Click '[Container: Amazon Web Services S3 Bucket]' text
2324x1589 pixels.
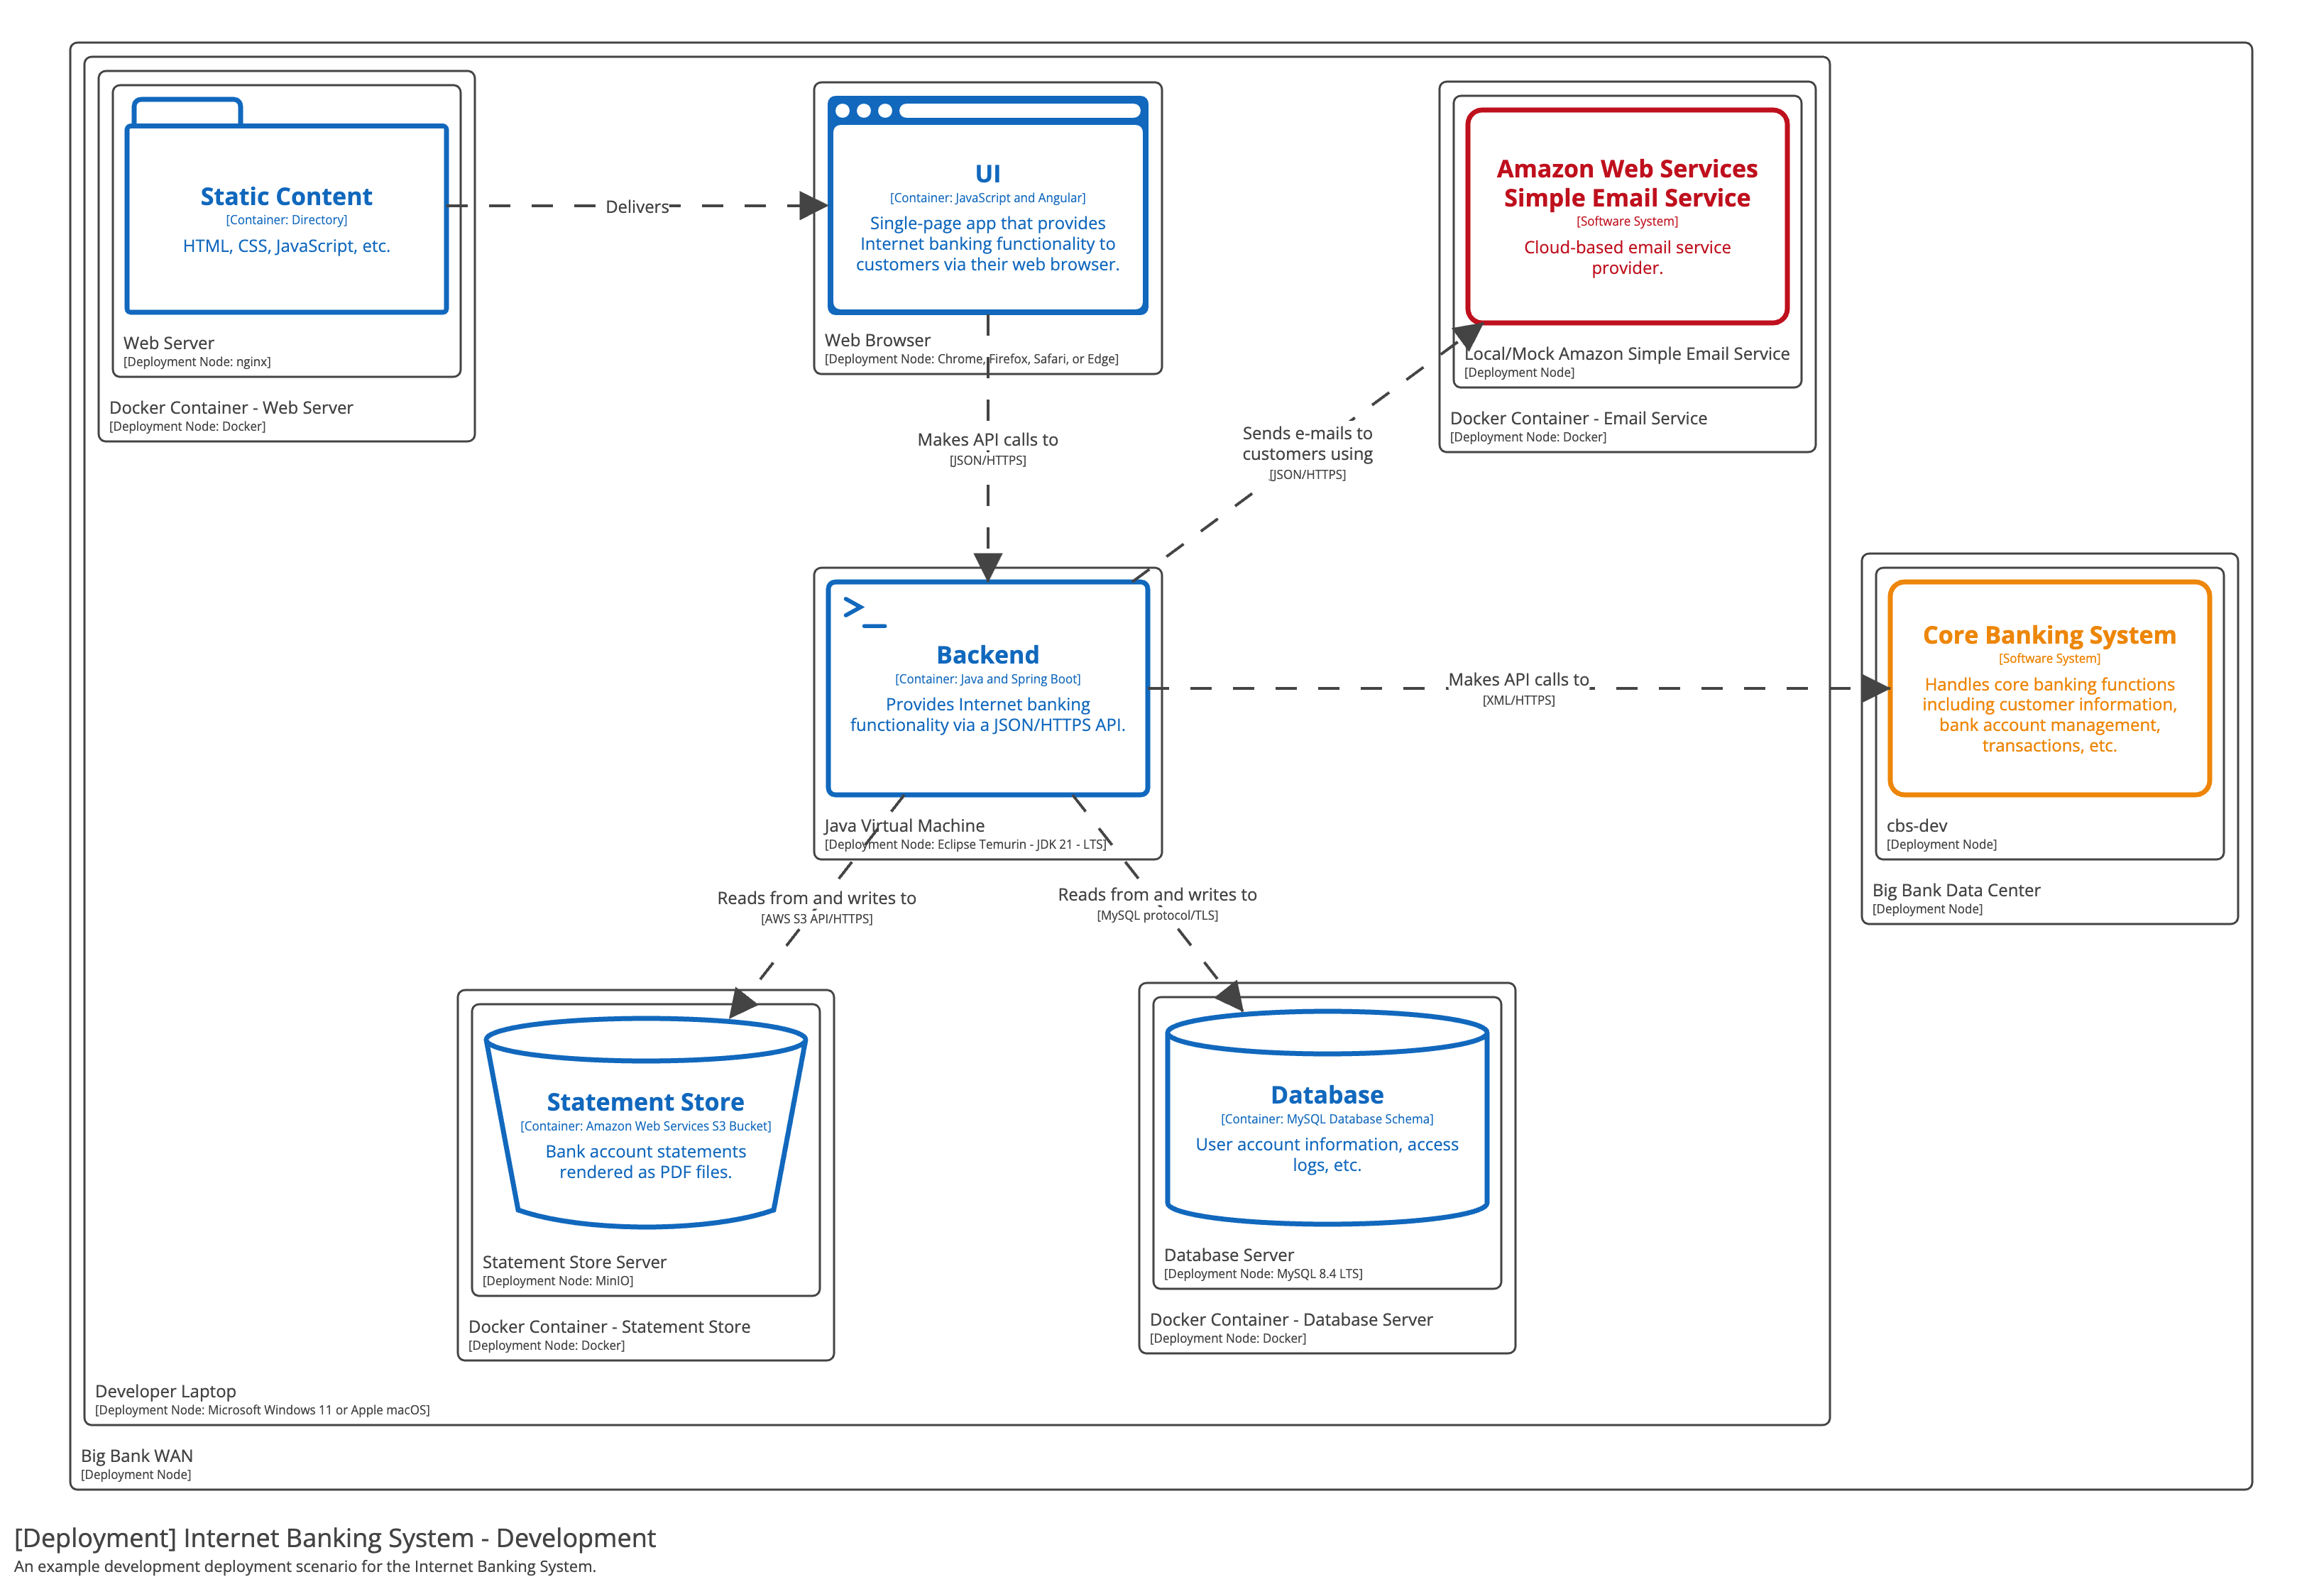(645, 1126)
